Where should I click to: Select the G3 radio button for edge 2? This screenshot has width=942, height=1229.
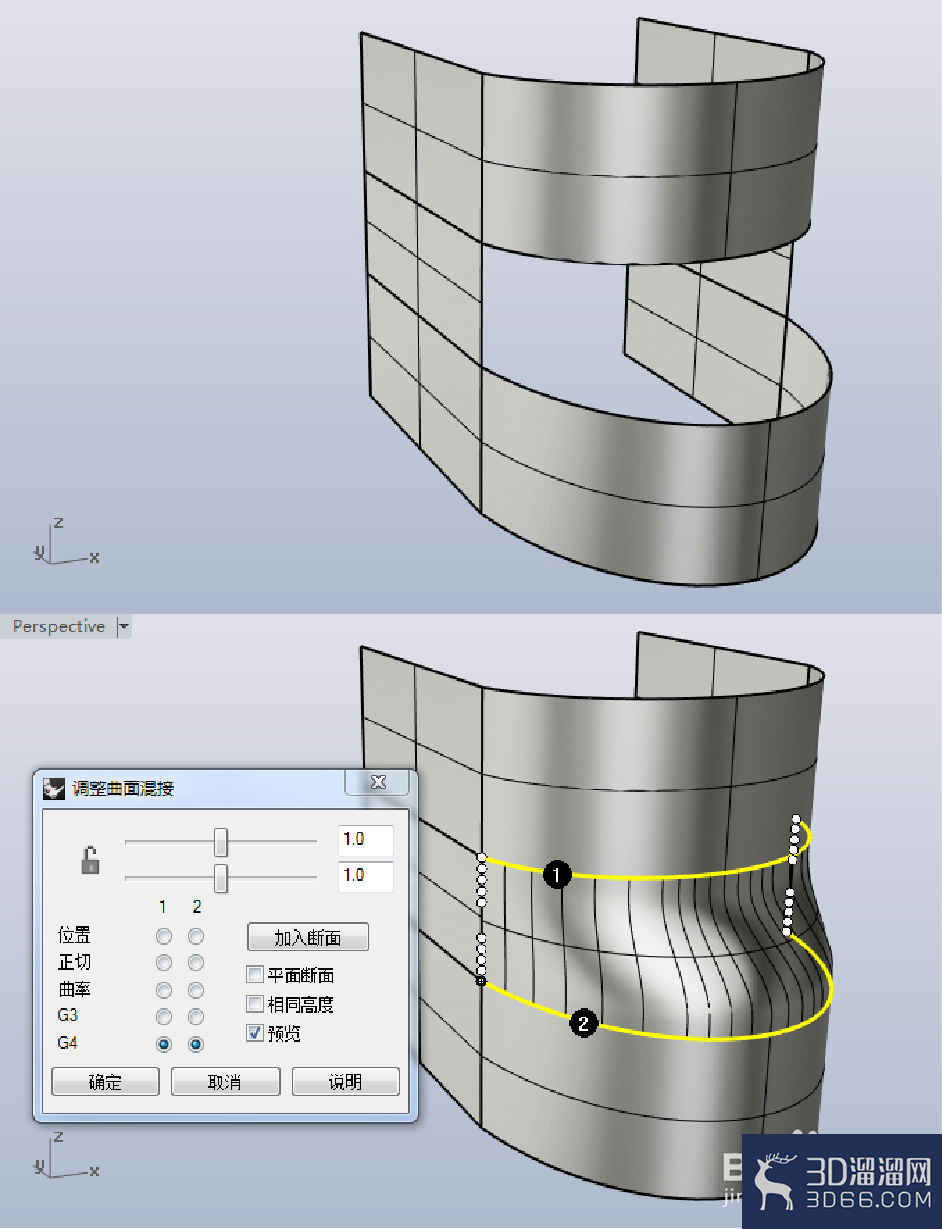click(196, 1017)
